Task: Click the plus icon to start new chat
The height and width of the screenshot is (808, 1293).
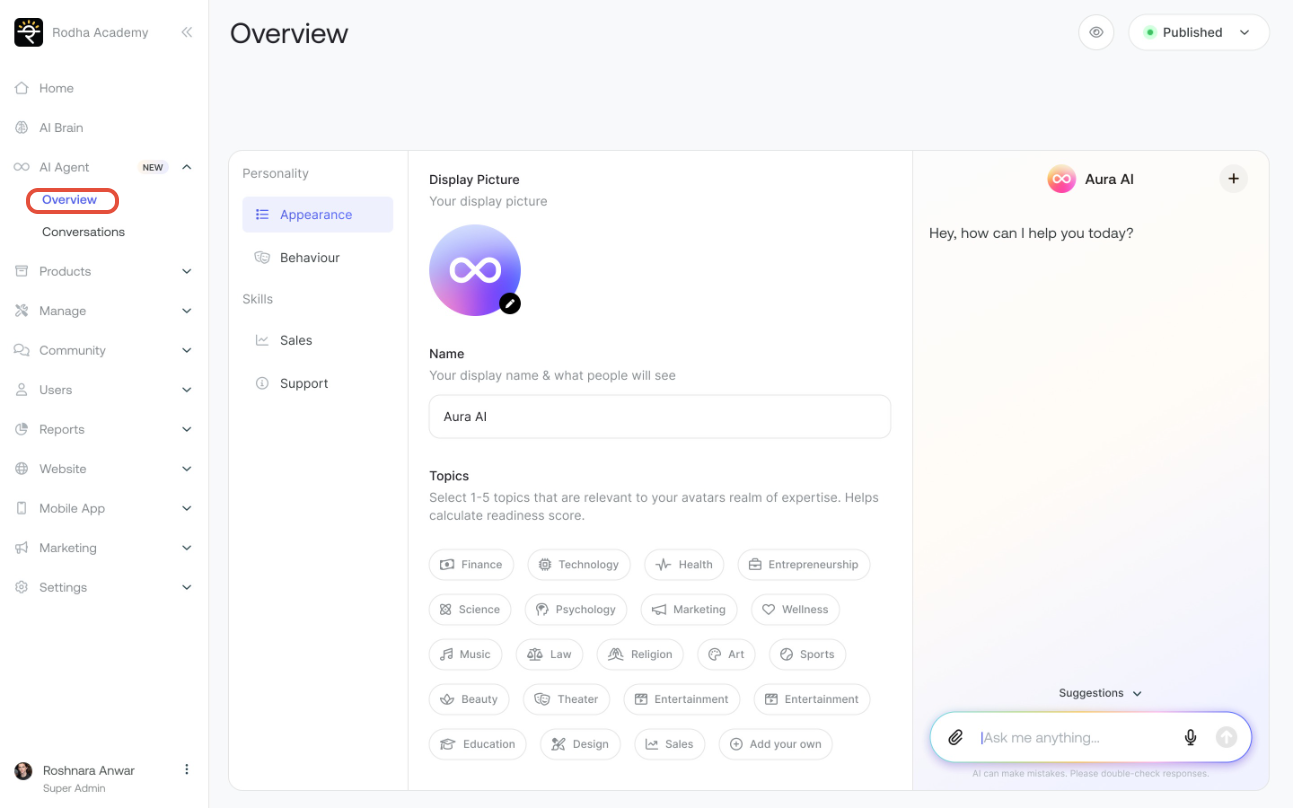Action: coord(1233,179)
